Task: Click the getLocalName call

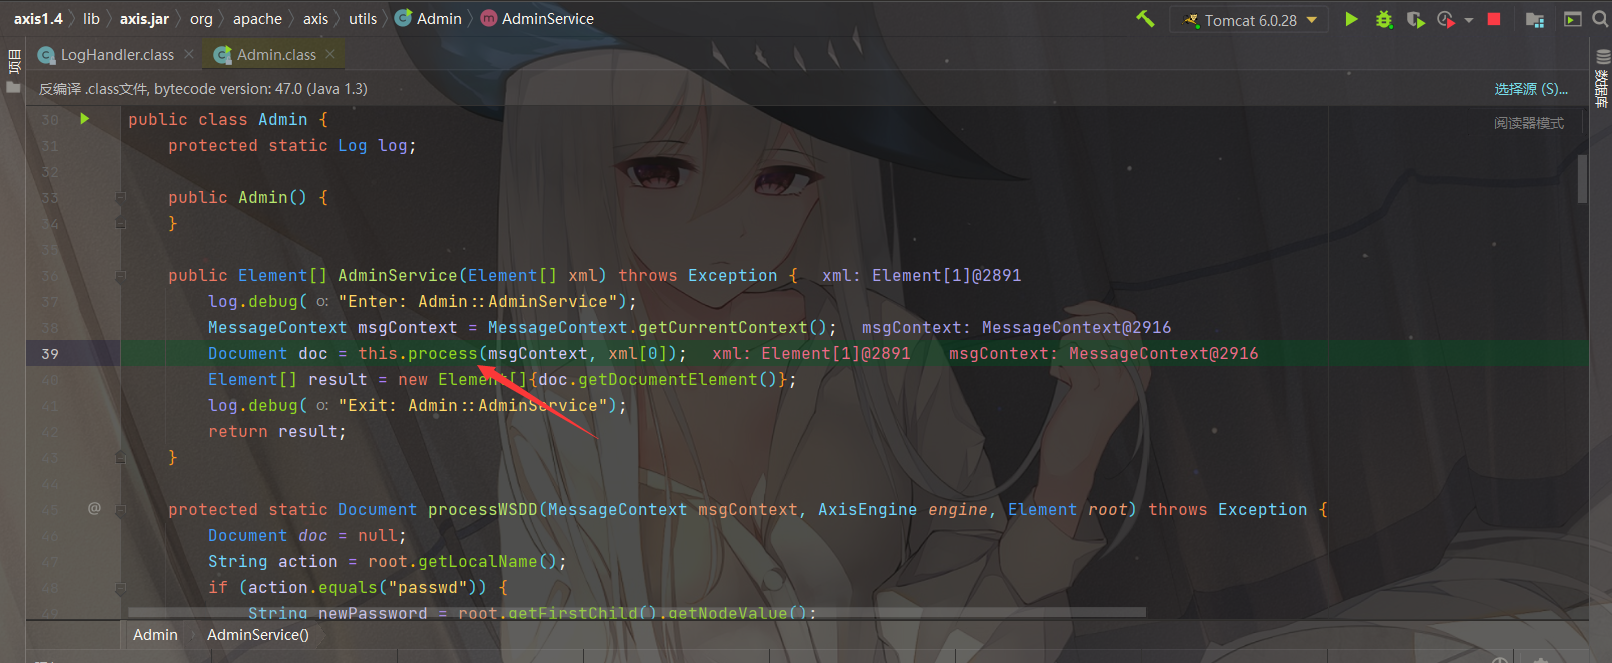Action: tap(478, 562)
